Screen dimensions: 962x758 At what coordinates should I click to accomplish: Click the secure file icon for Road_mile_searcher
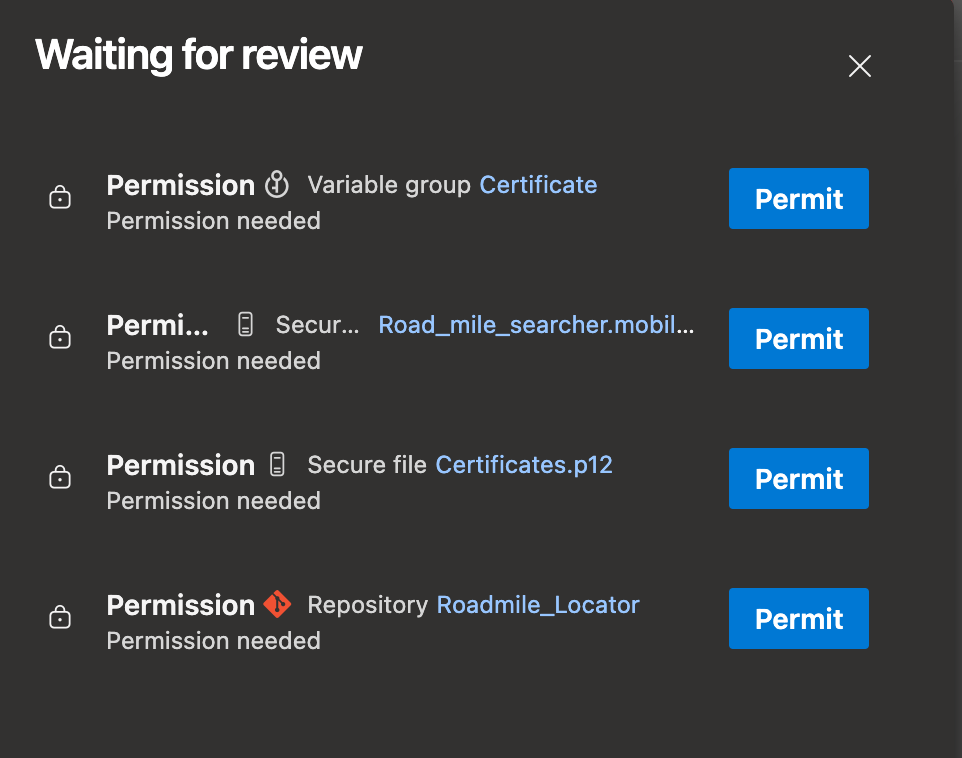tap(246, 325)
